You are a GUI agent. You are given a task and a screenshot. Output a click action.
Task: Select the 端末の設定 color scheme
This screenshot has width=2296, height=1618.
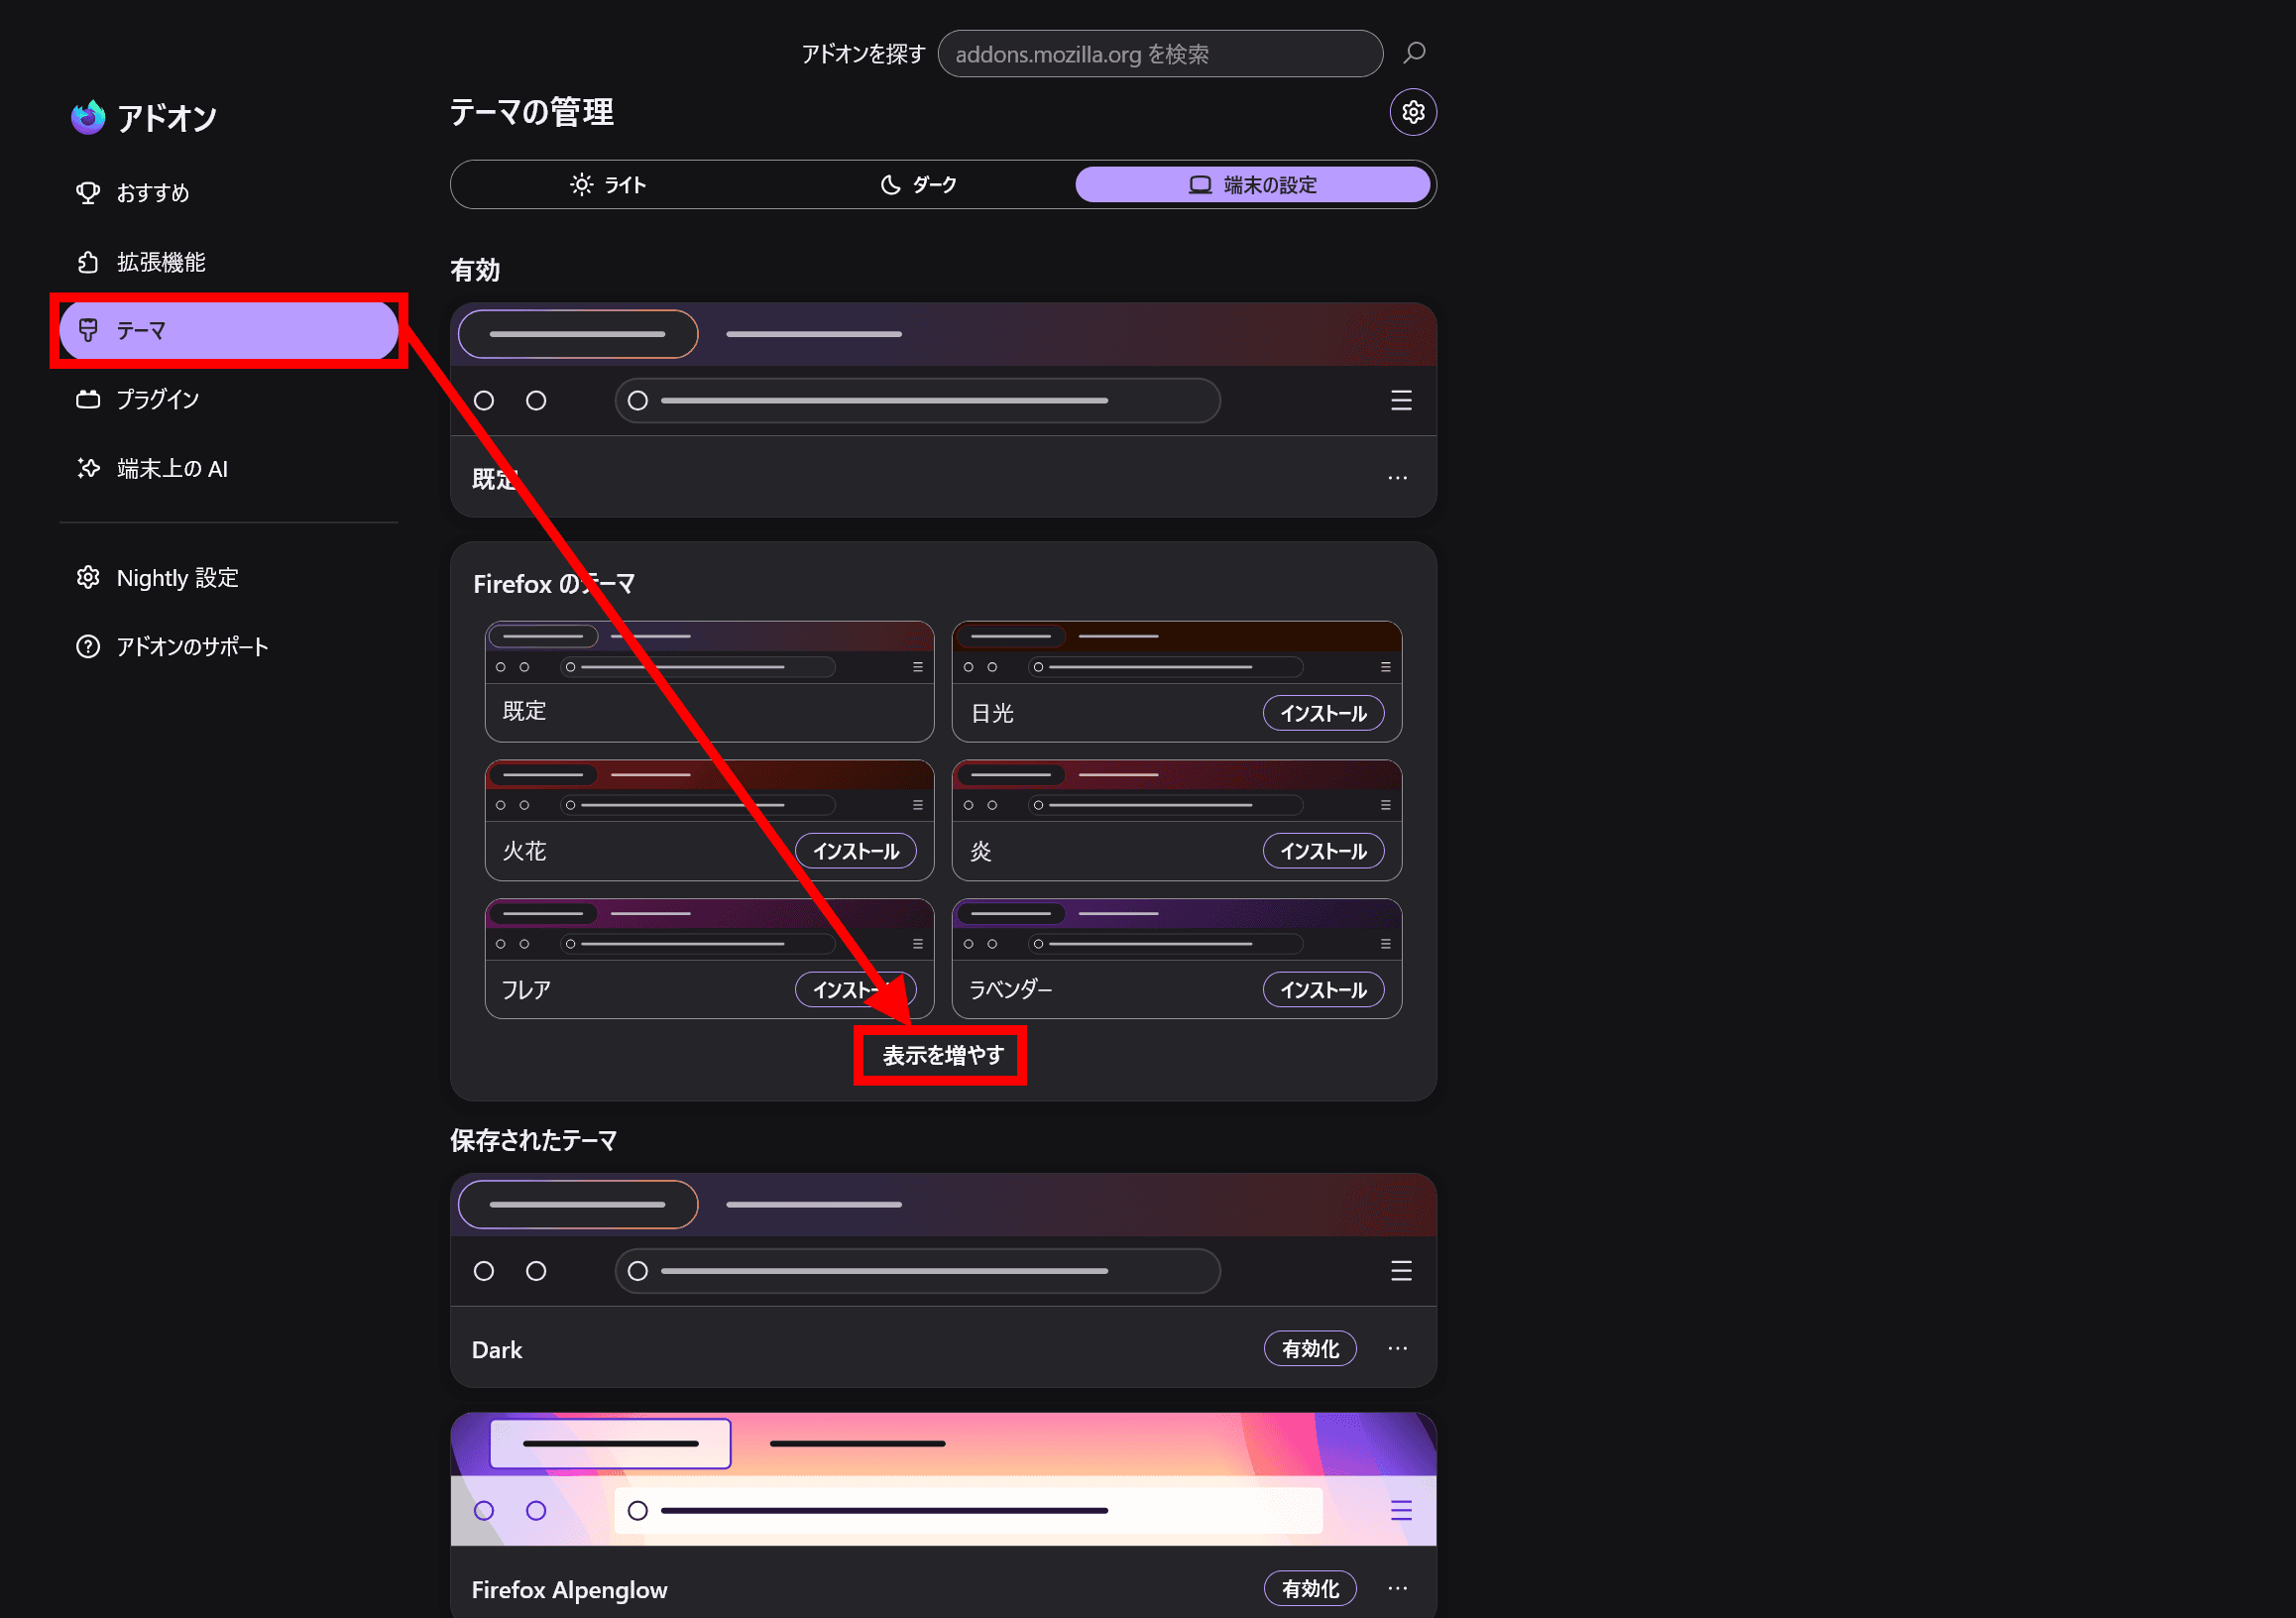point(1252,185)
